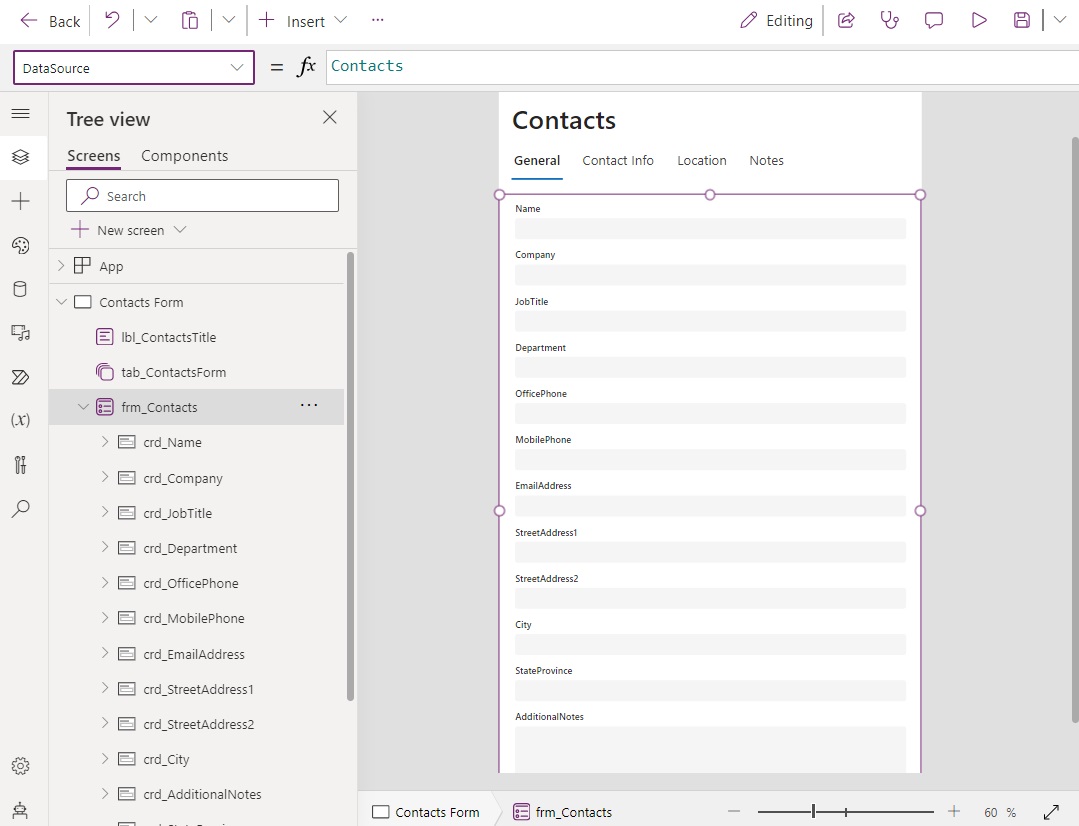Viewport: 1079px width, 826px height.
Task: Open the Media panel
Action: point(21,333)
